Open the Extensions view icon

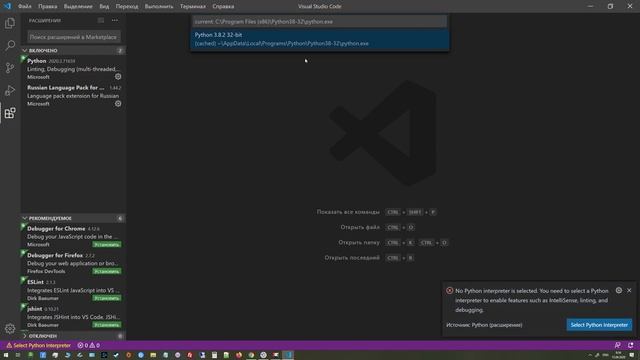10,113
